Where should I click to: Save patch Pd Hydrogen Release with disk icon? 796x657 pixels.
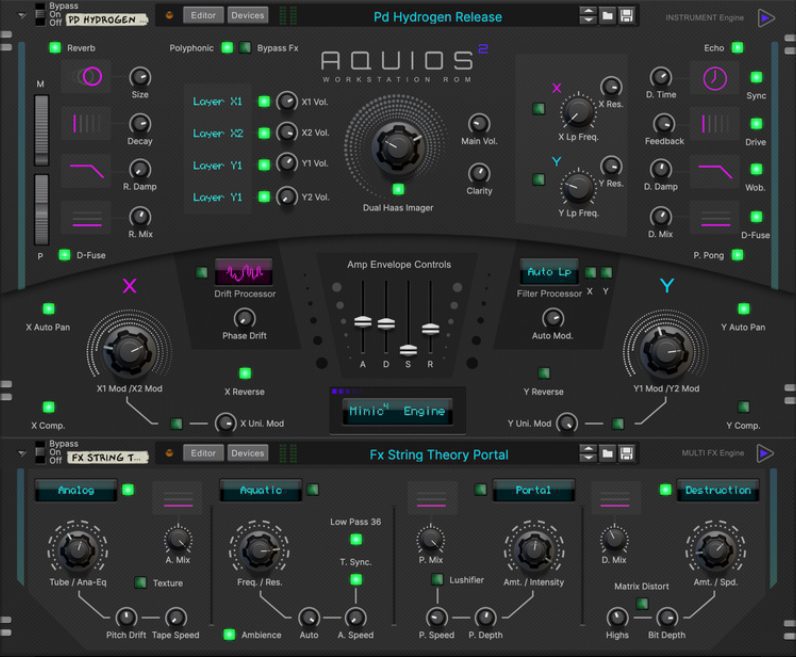coord(626,16)
